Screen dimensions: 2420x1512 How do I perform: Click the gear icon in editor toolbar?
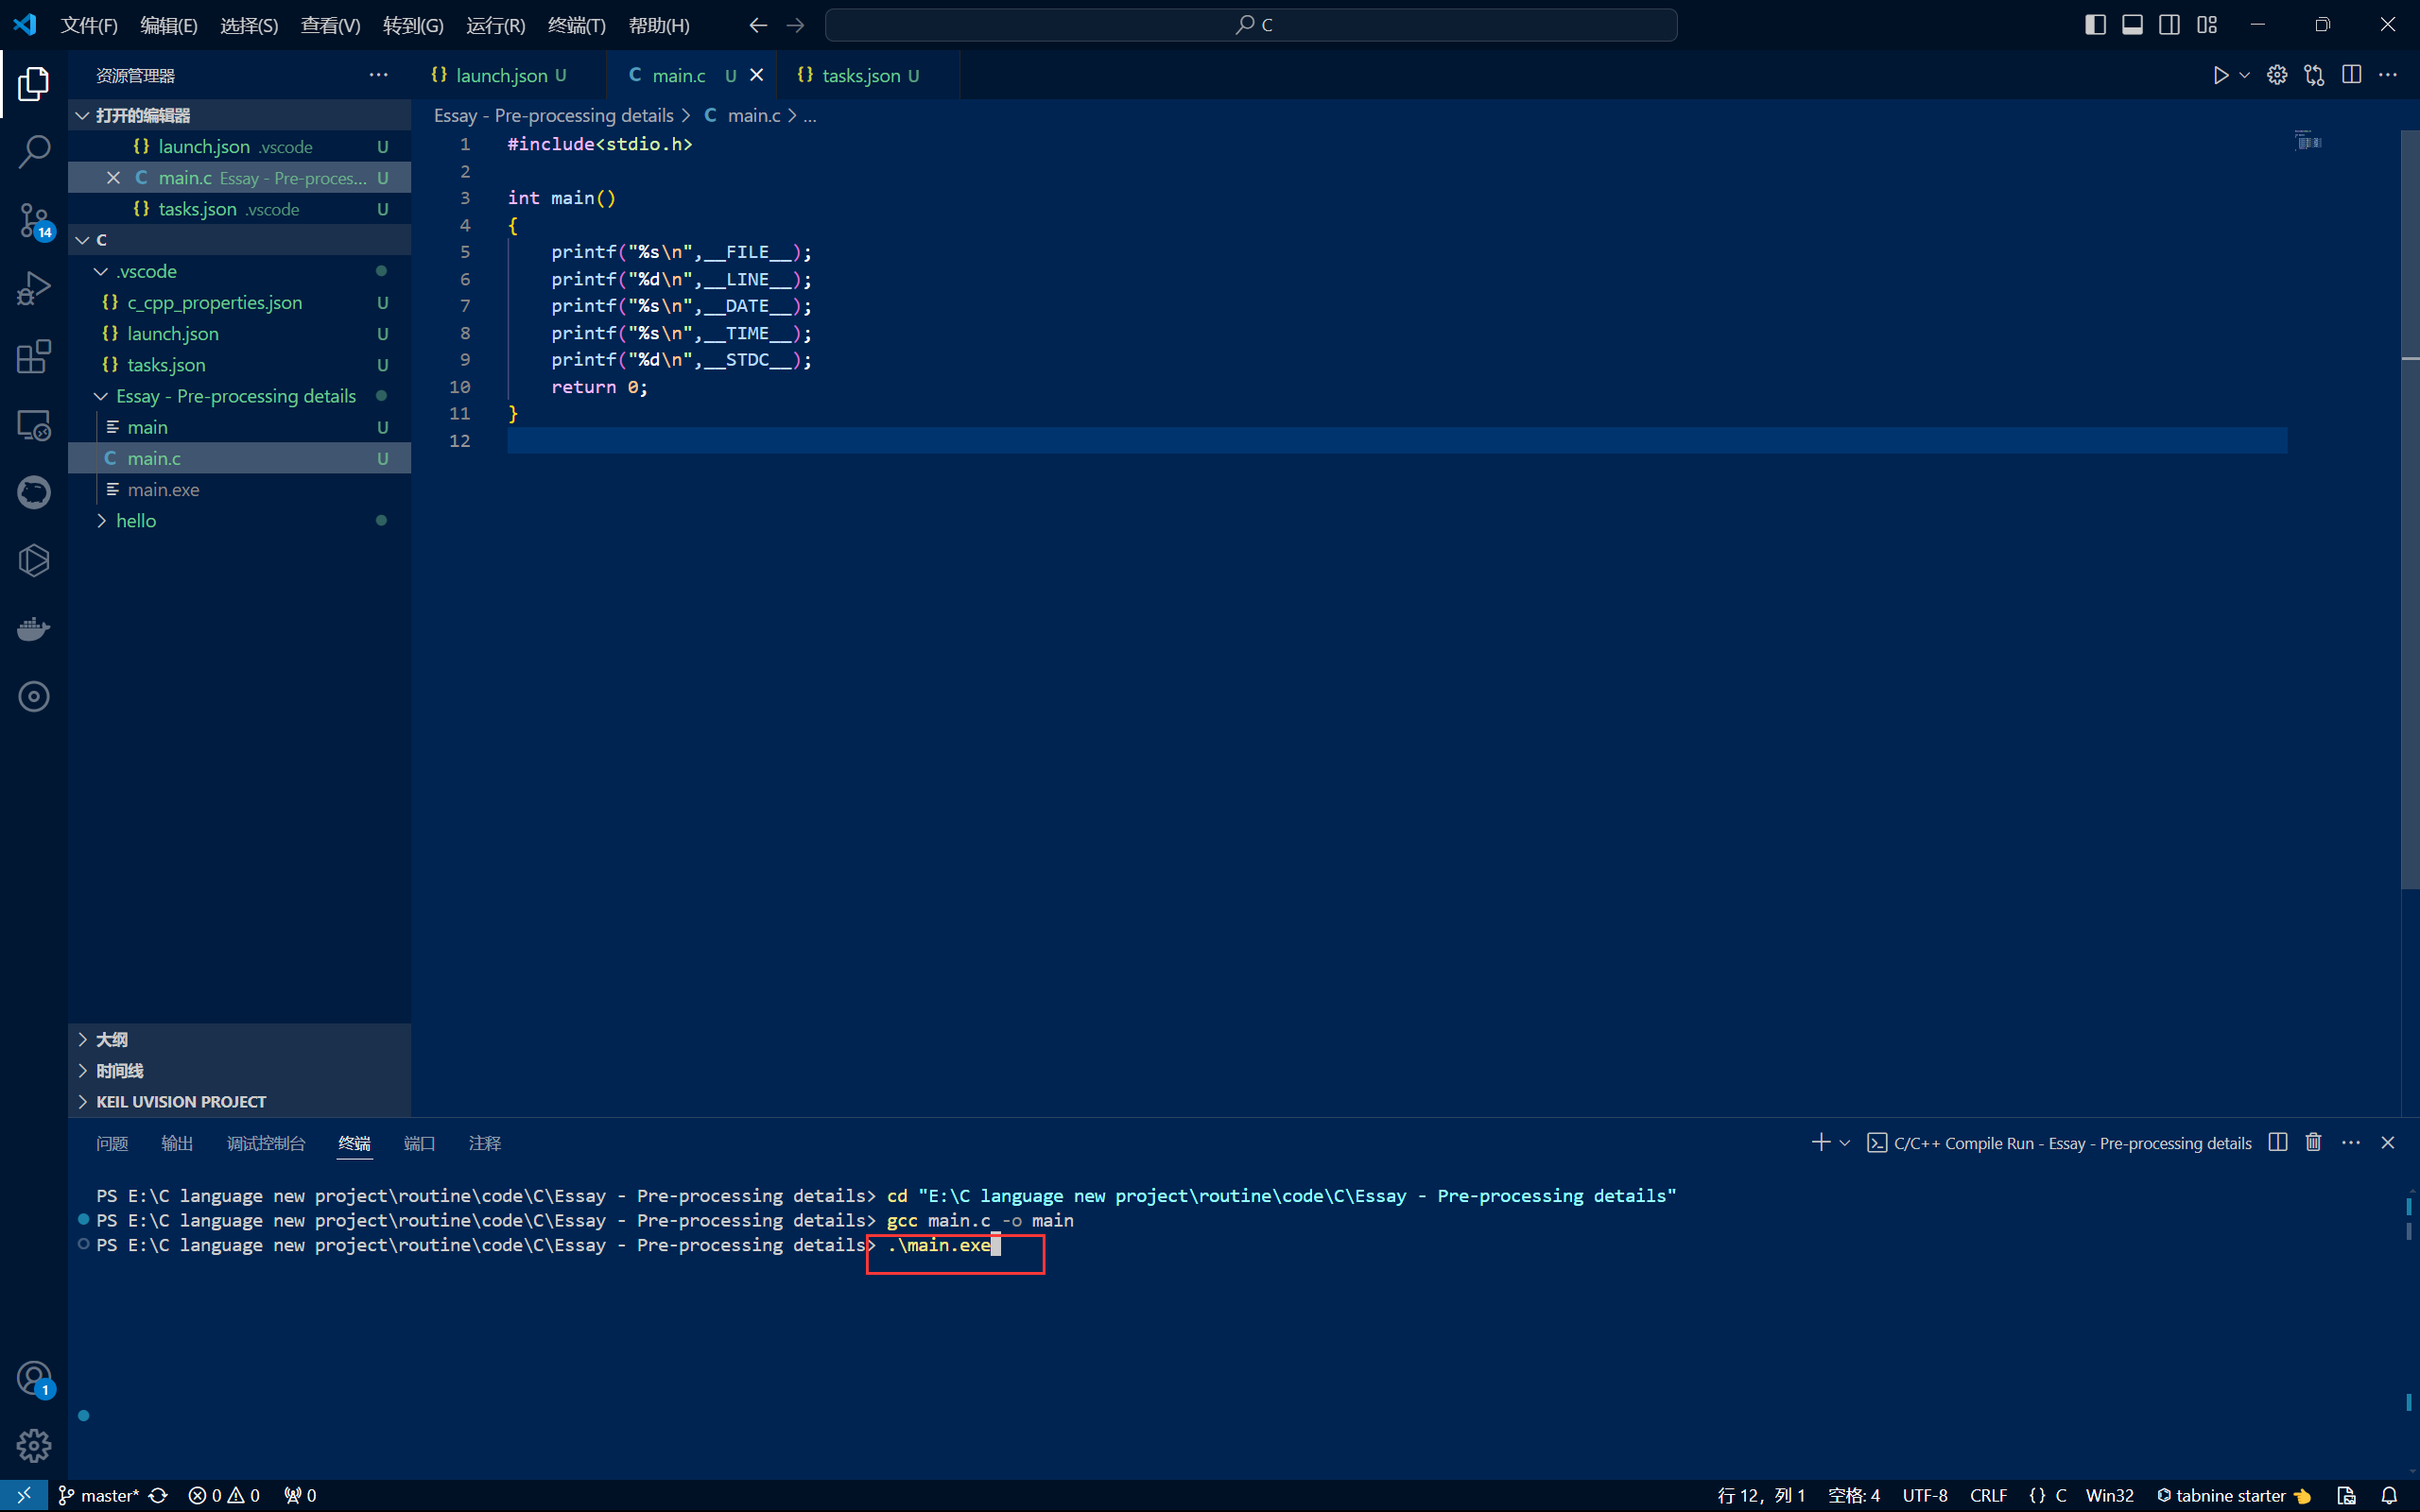(x=2277, y=76)
